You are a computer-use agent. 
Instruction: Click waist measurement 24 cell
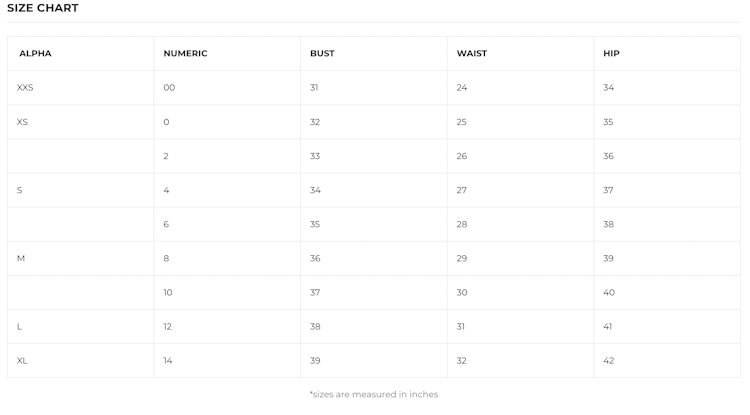(462, 88)
